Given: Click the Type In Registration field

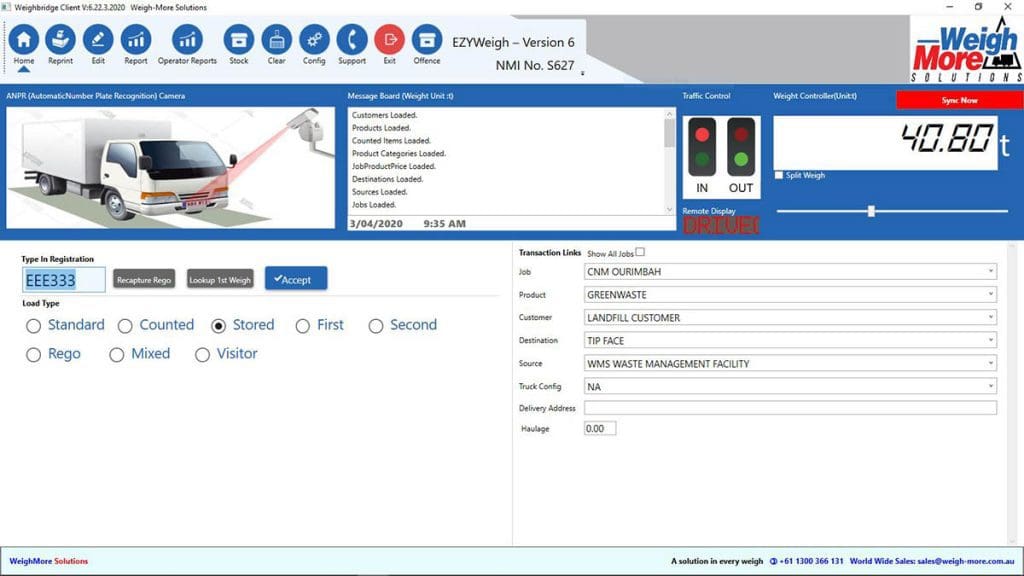Looking at the screenshot, I should pyautogui.click(x=63, y=280).
